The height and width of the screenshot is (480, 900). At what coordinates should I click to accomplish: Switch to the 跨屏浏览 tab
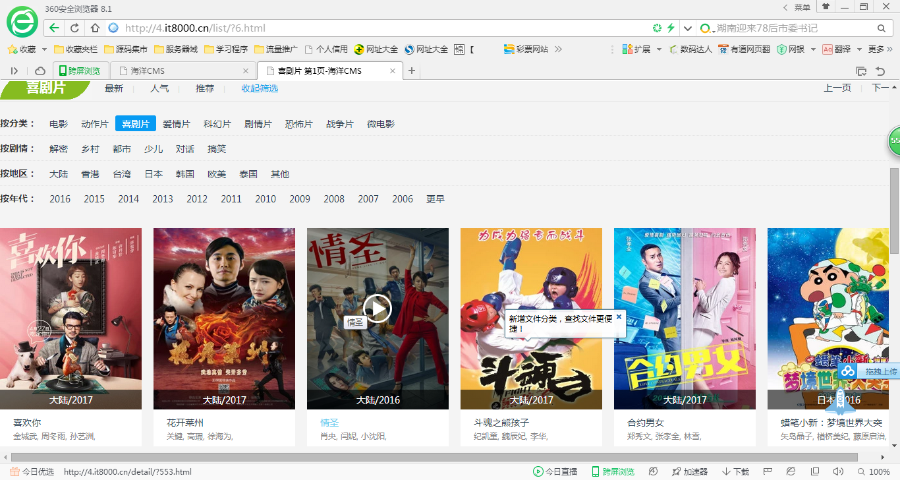pos(79,71)
